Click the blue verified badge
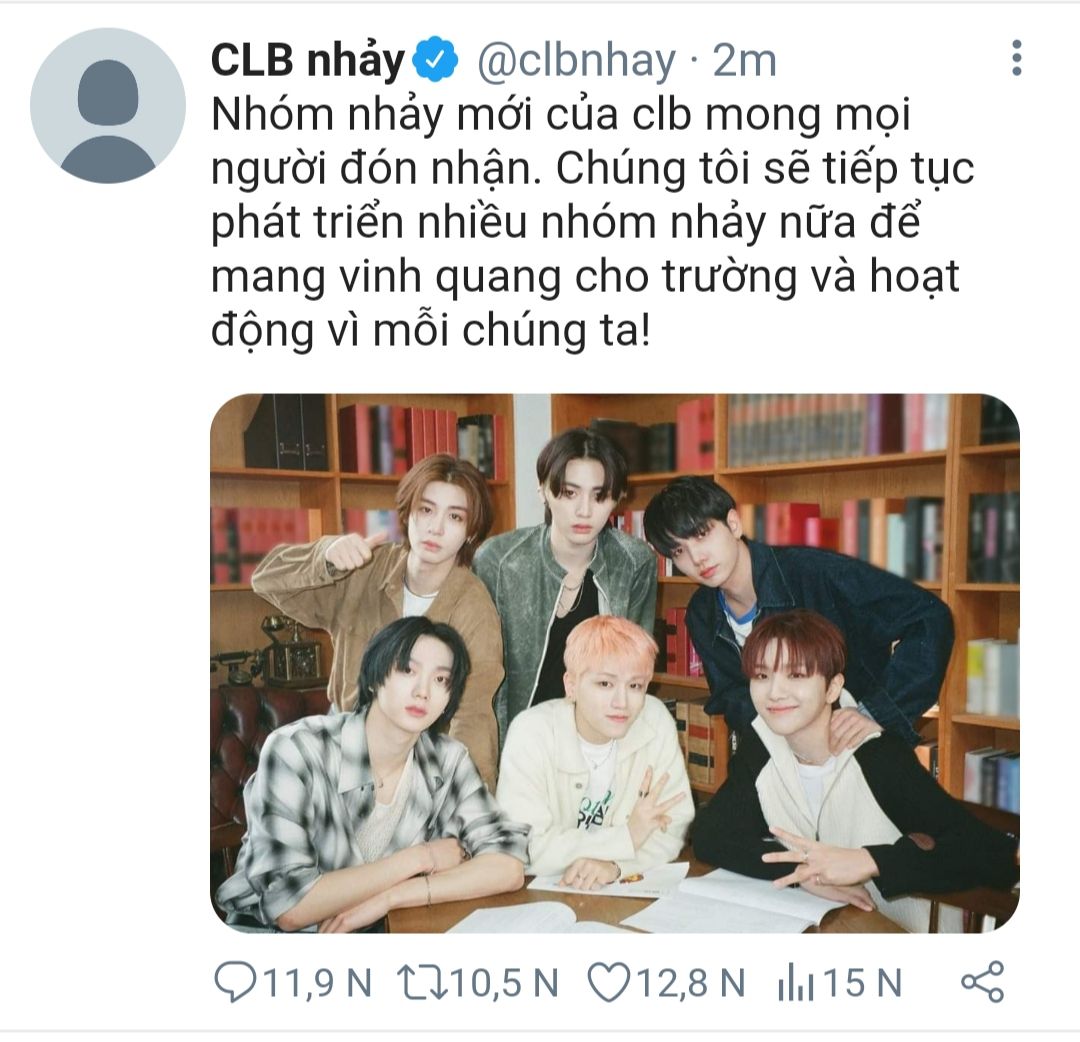Viewport: 1080px width, 1042px height. pyautogui.click(x=435, y=61)
